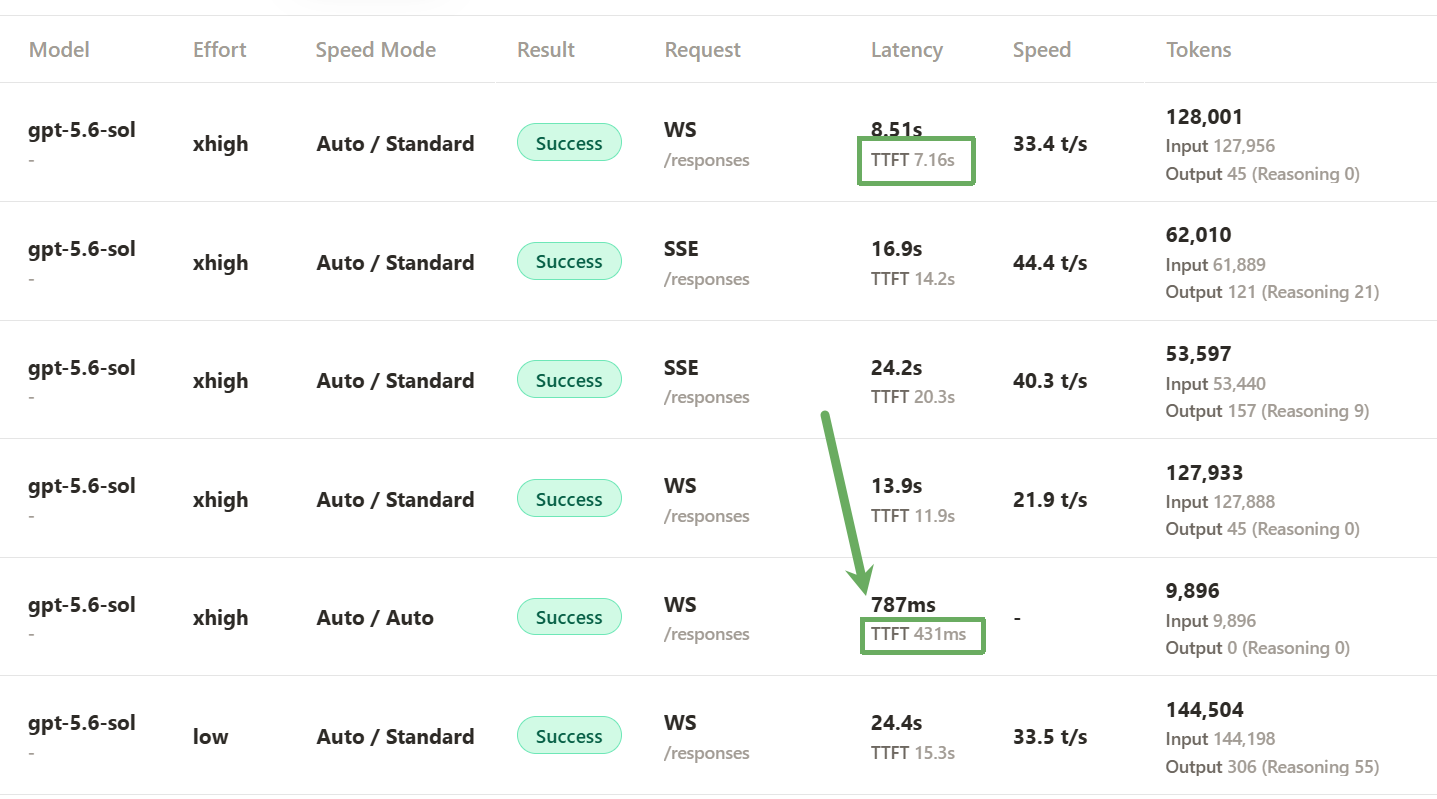Sort by the Speed Mode column header
The image size is (1437, 799).
pyautogui.click(x=376, y=50)
